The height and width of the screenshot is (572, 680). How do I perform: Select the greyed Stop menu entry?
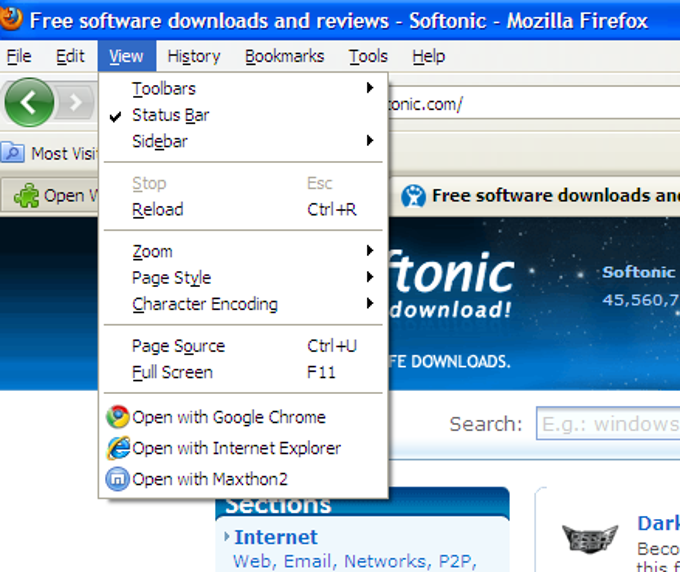tap(243, 183)
